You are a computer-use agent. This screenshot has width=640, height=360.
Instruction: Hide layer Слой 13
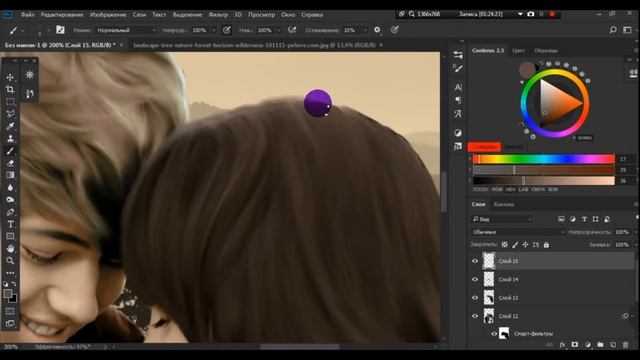coord(475,298)
